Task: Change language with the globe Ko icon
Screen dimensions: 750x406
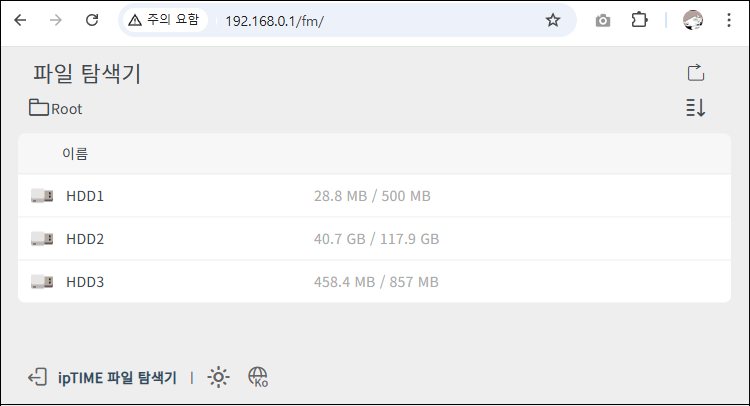Action: (258, 377)
